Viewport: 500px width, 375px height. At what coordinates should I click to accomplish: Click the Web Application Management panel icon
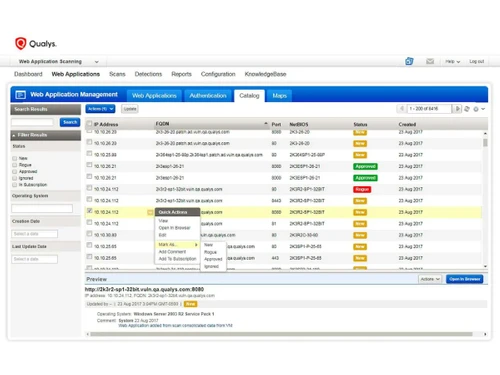(20, 95)
